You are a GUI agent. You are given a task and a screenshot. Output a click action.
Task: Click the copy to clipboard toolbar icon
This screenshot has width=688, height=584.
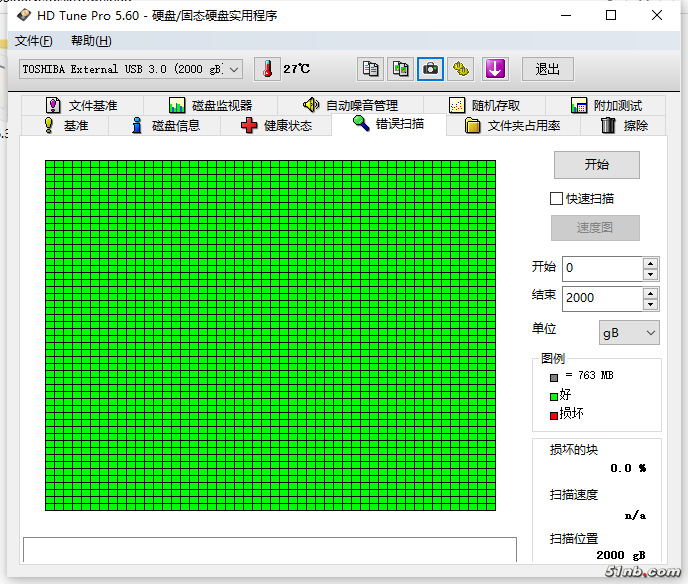pyautogui.click(x=370, y=69)
